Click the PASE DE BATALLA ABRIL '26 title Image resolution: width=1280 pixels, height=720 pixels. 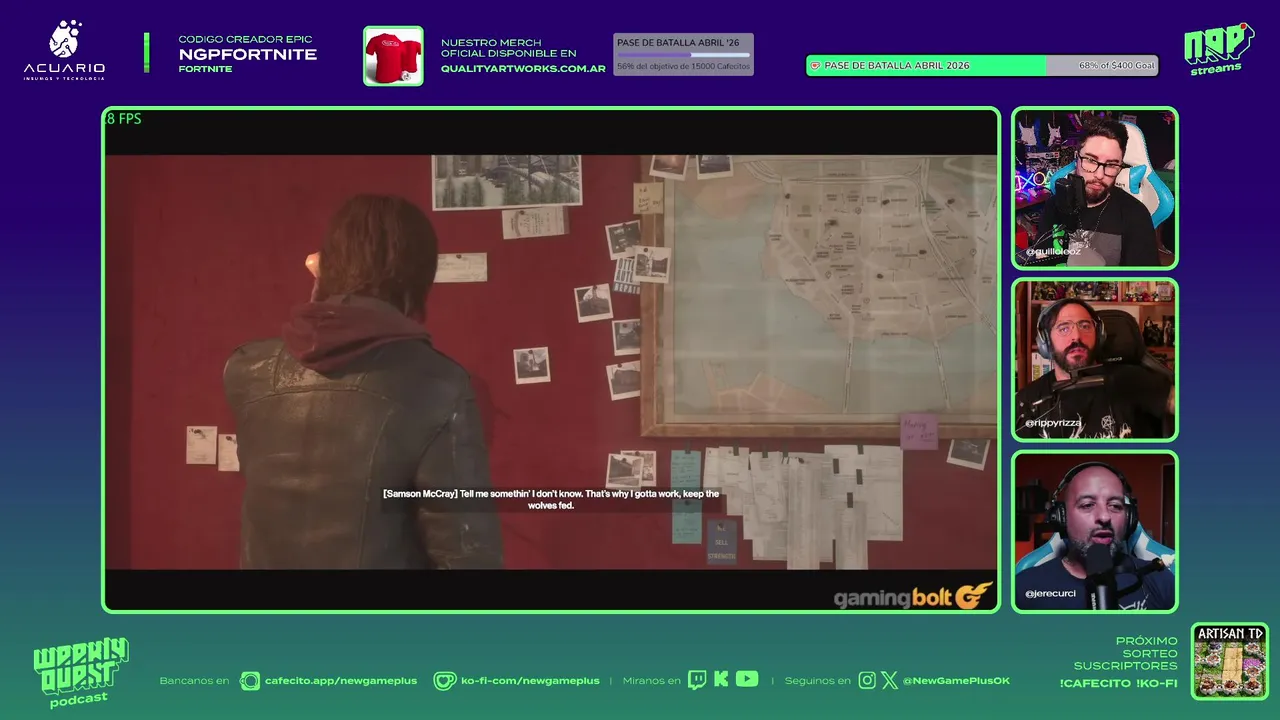point(677,43)
